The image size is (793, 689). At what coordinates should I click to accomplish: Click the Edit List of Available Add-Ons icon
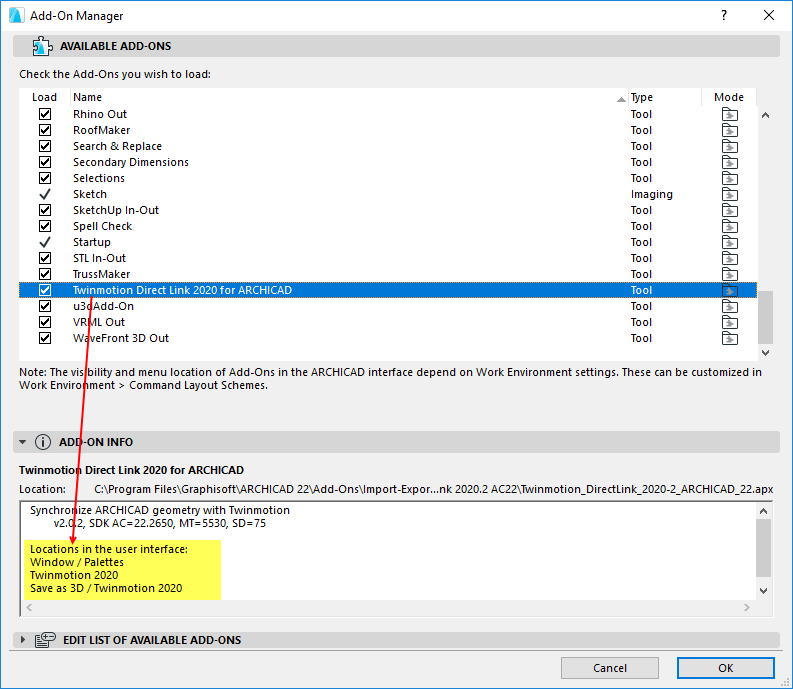(x=45, y=640)
